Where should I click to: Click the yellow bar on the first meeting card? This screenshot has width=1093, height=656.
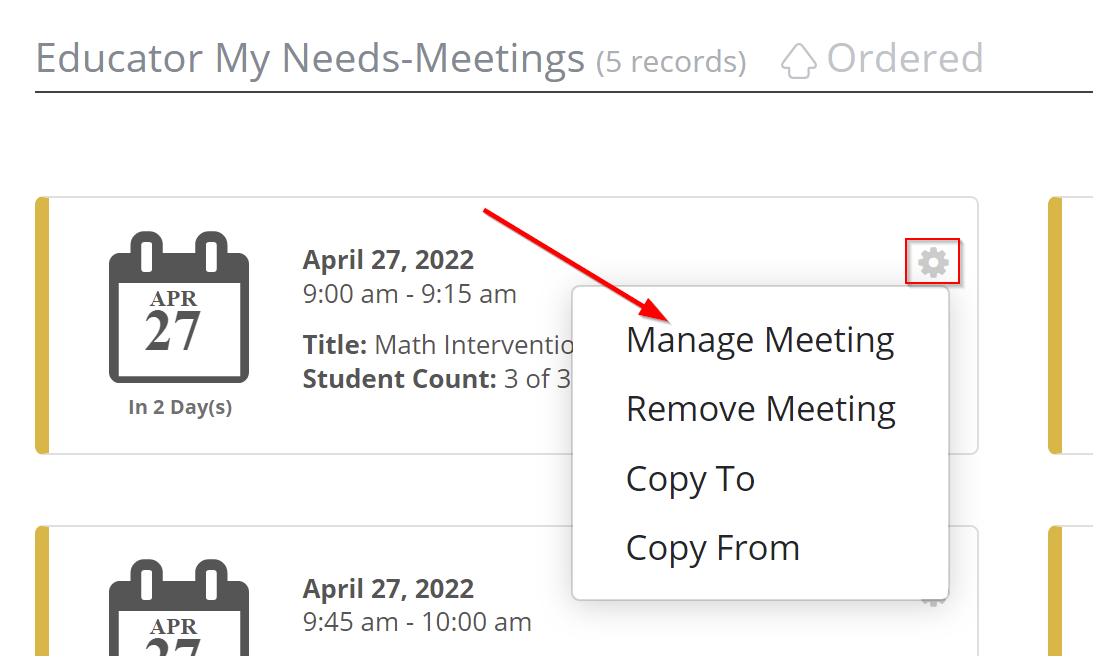pyautogui.click(x=42, y=325)
